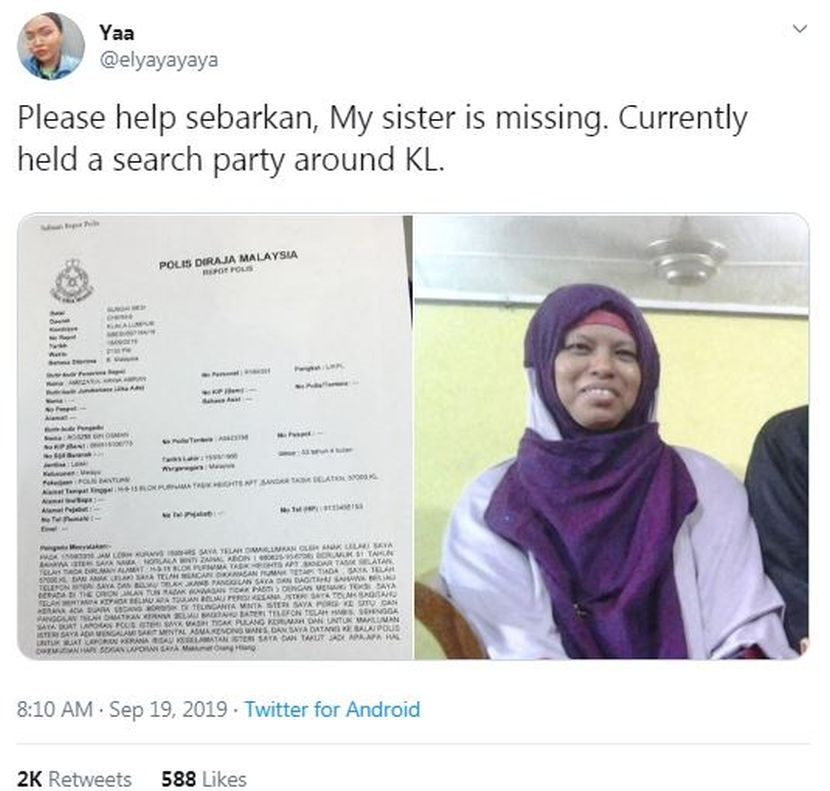Open the photo of woman in purple hijab

(x=611, y=437)
